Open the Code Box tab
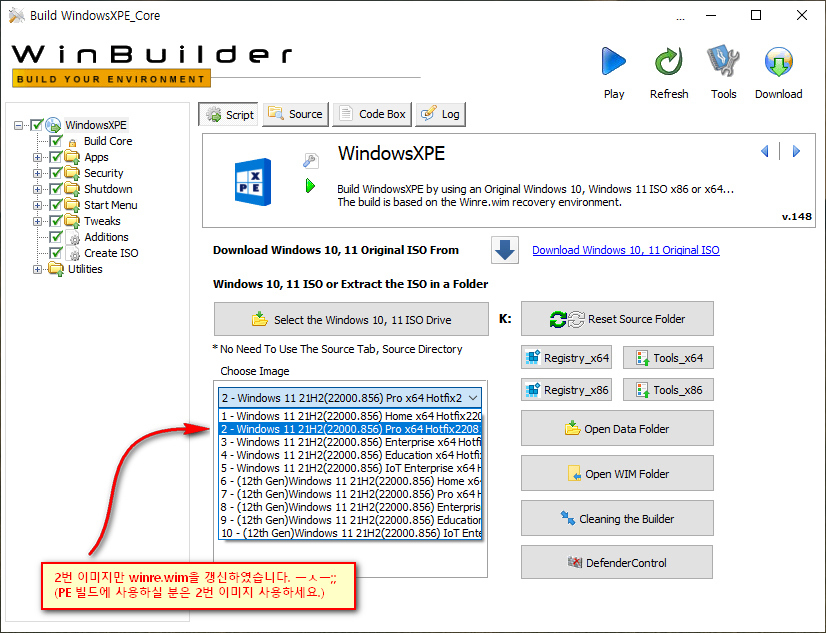826x633 pixels. [372, 114]
